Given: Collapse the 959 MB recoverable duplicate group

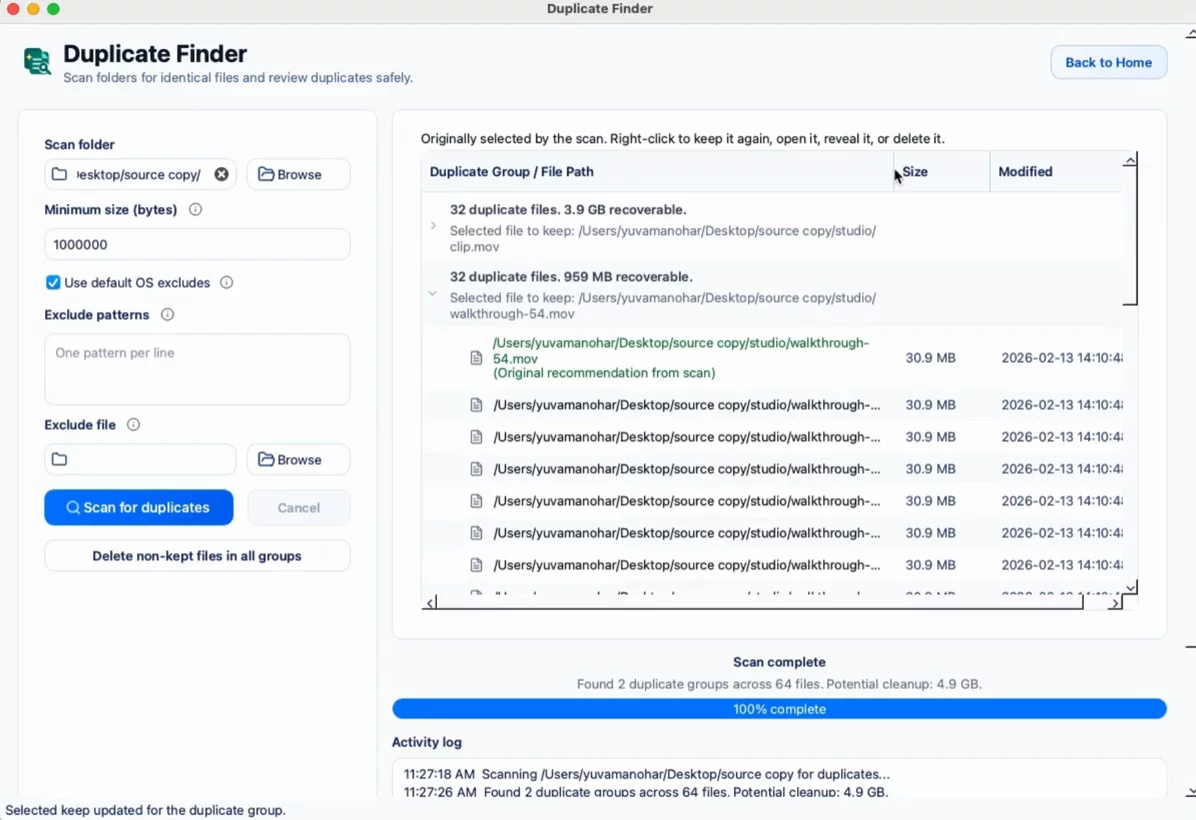Looking at the screenshot, I should (x=432, y=293).
